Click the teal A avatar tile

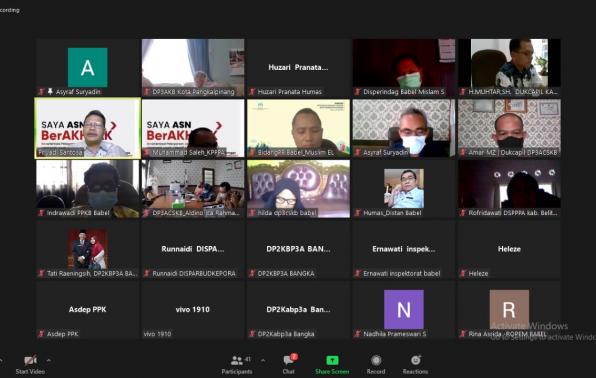[87, 68]
